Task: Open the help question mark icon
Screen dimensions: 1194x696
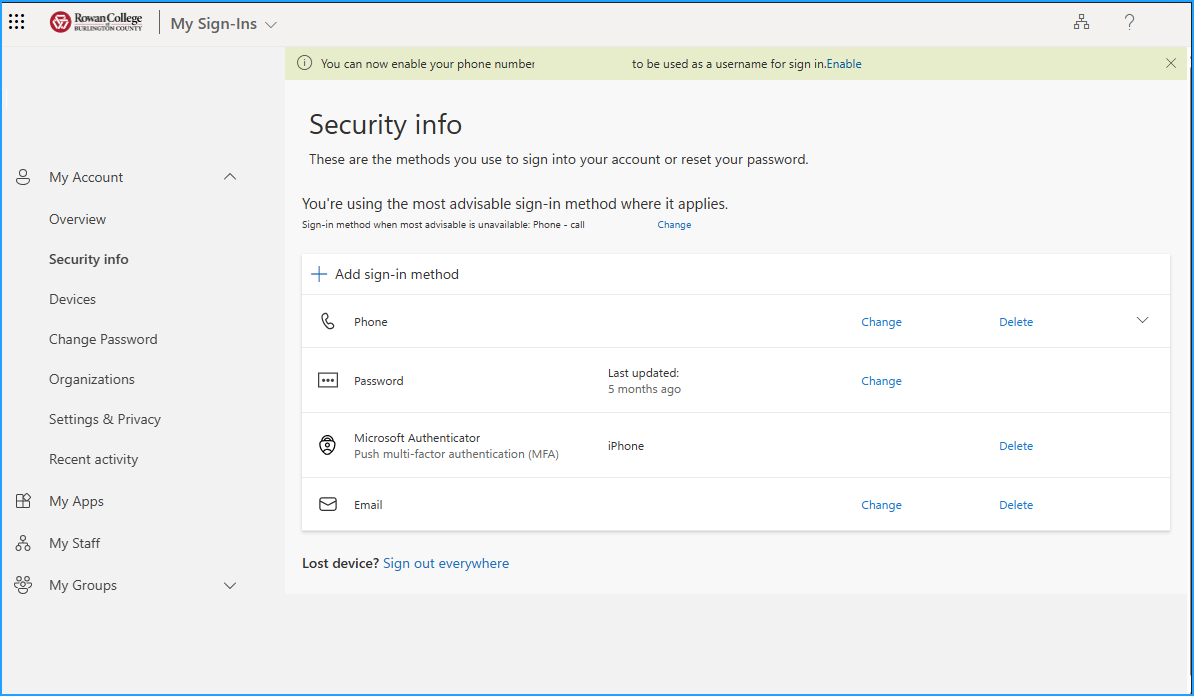Action: (x=1129, y=21)
